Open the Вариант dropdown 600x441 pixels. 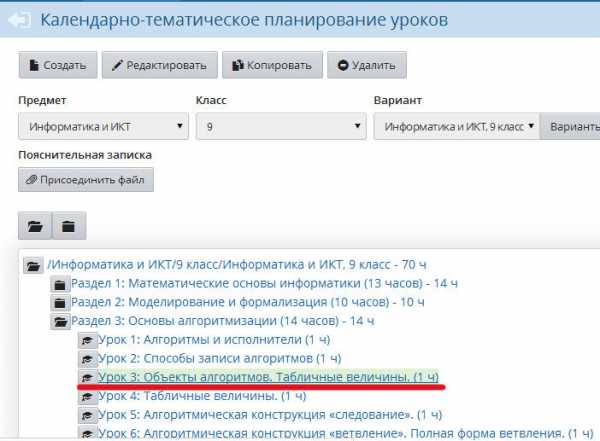tap(457, 126)
